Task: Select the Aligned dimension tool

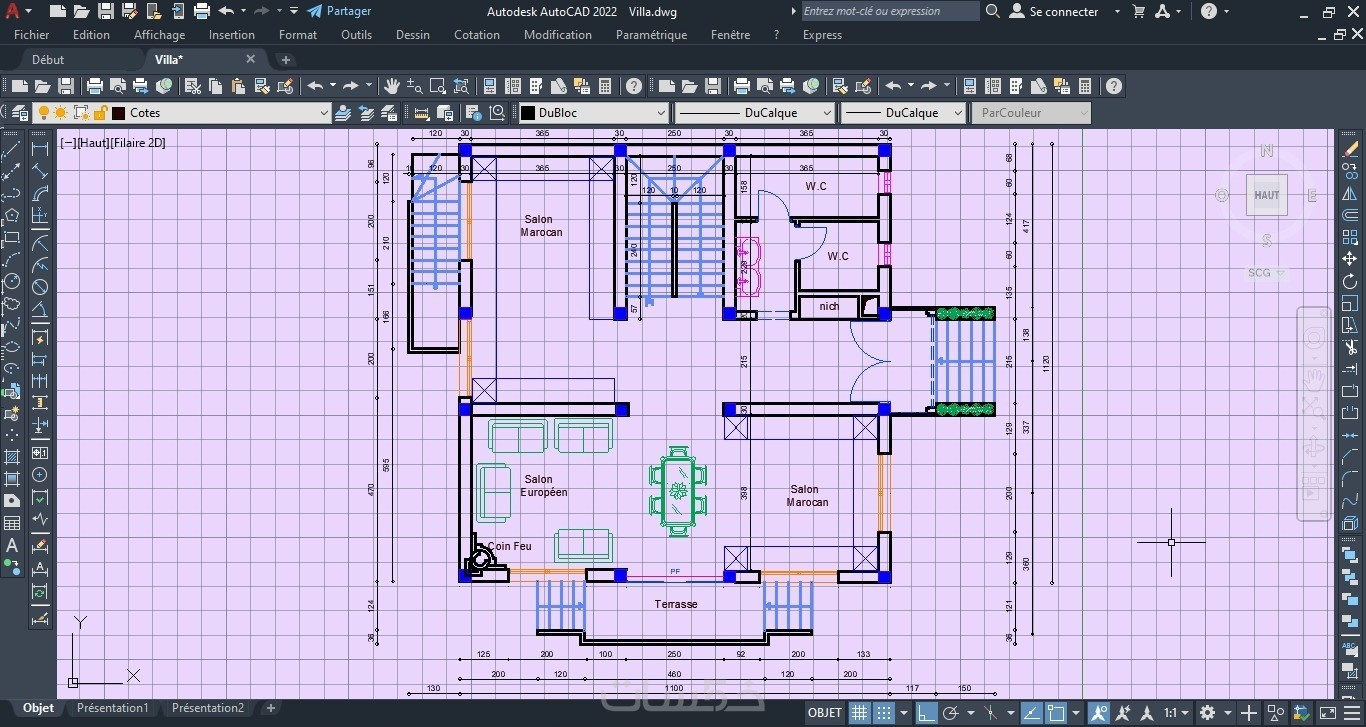Action: click(x=40, y=171)
